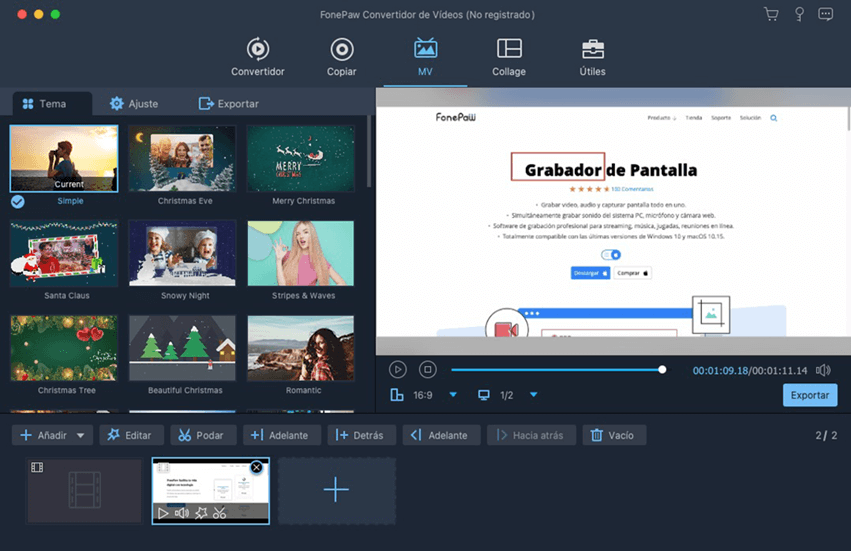Choose the Christmas Eve theme
The image size is (851, 551).
point(182,159)
